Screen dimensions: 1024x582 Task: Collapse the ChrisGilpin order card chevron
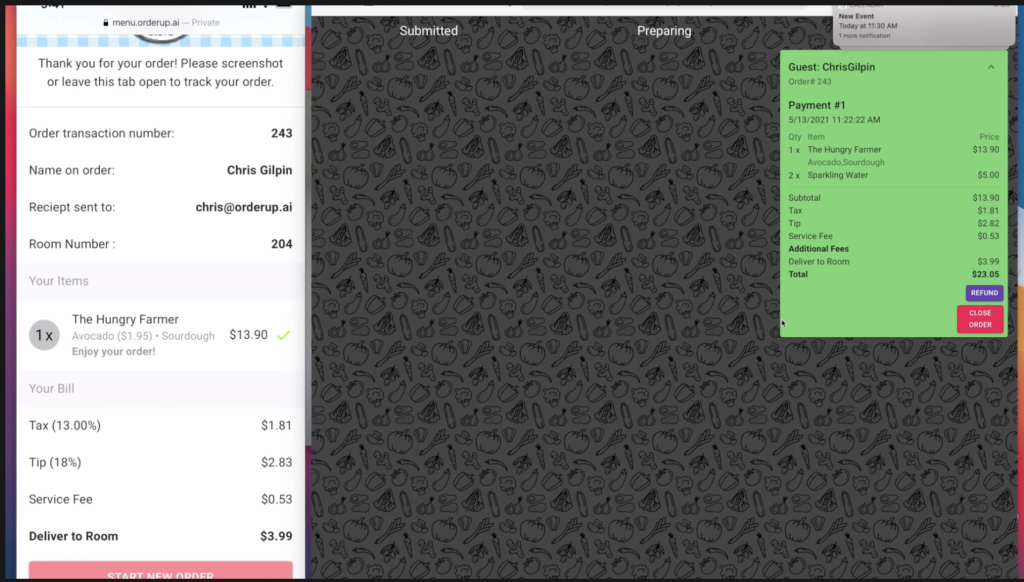click(991, 67)
